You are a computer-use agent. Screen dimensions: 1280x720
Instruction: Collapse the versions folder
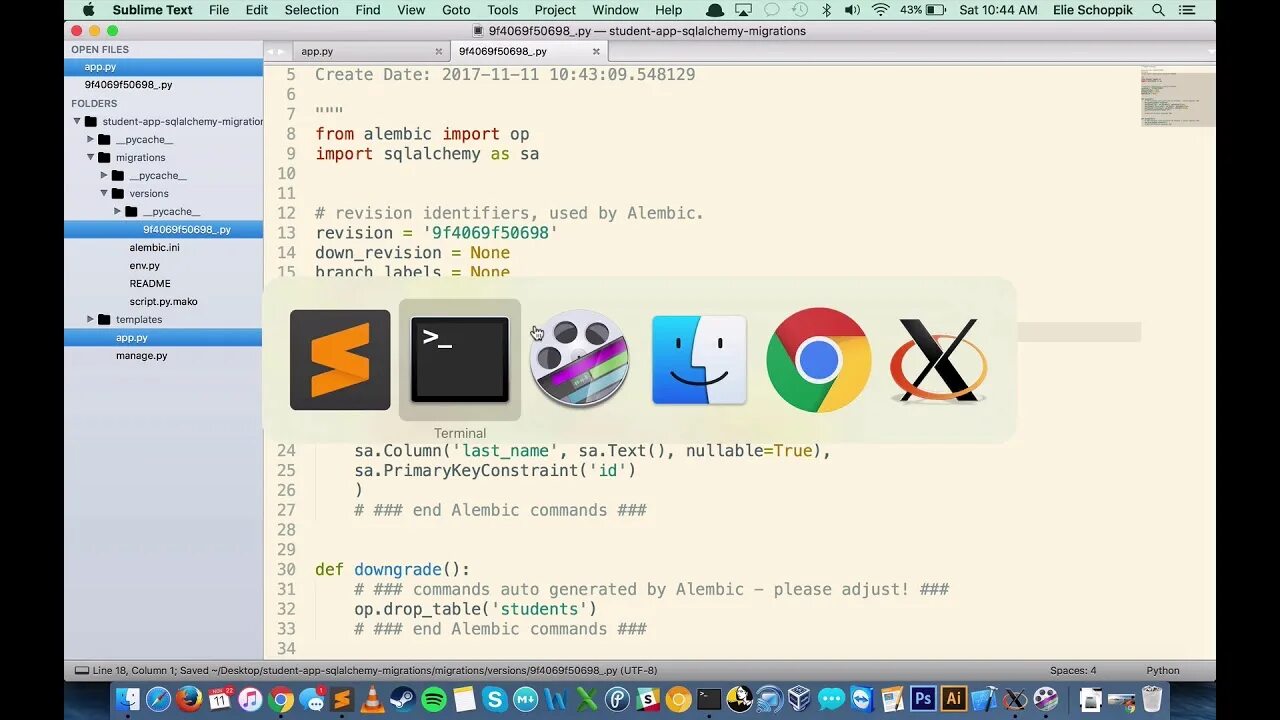[104, 193]
